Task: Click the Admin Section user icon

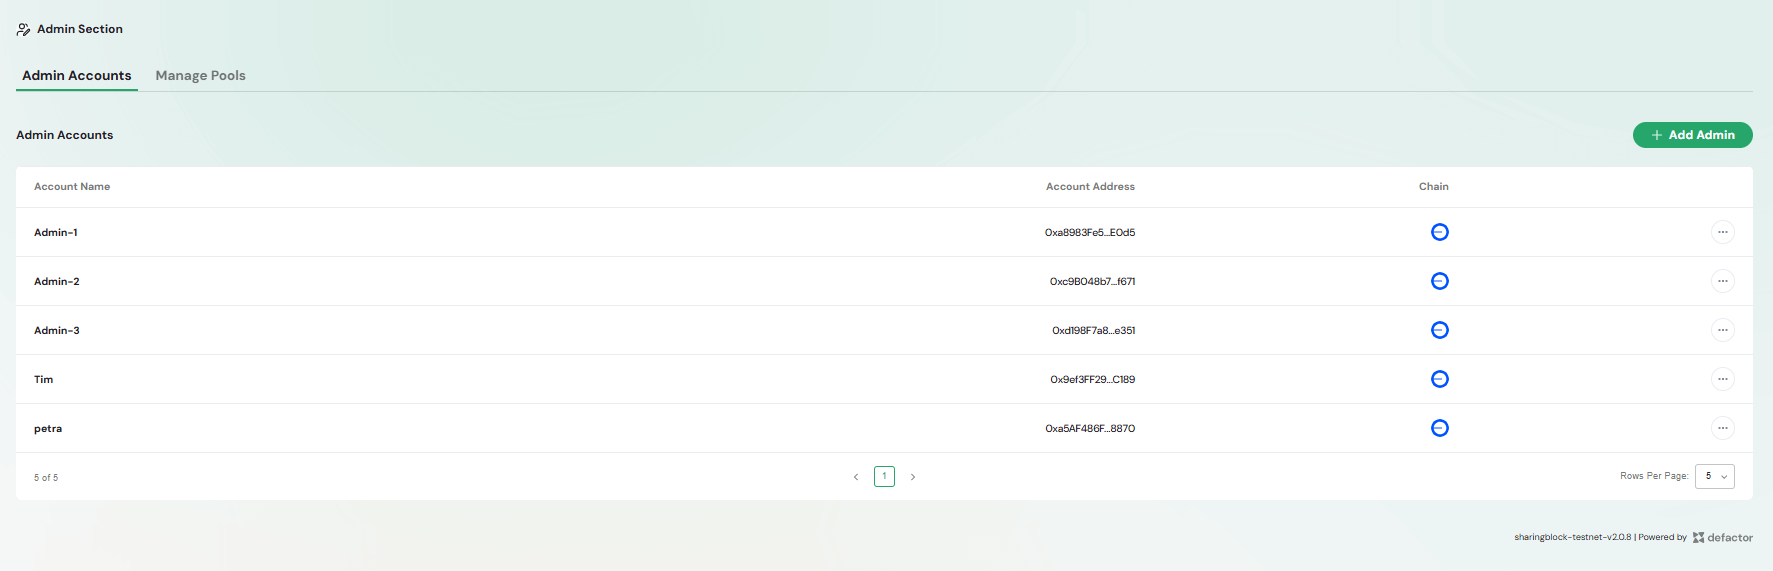Action: click(23, 29)
